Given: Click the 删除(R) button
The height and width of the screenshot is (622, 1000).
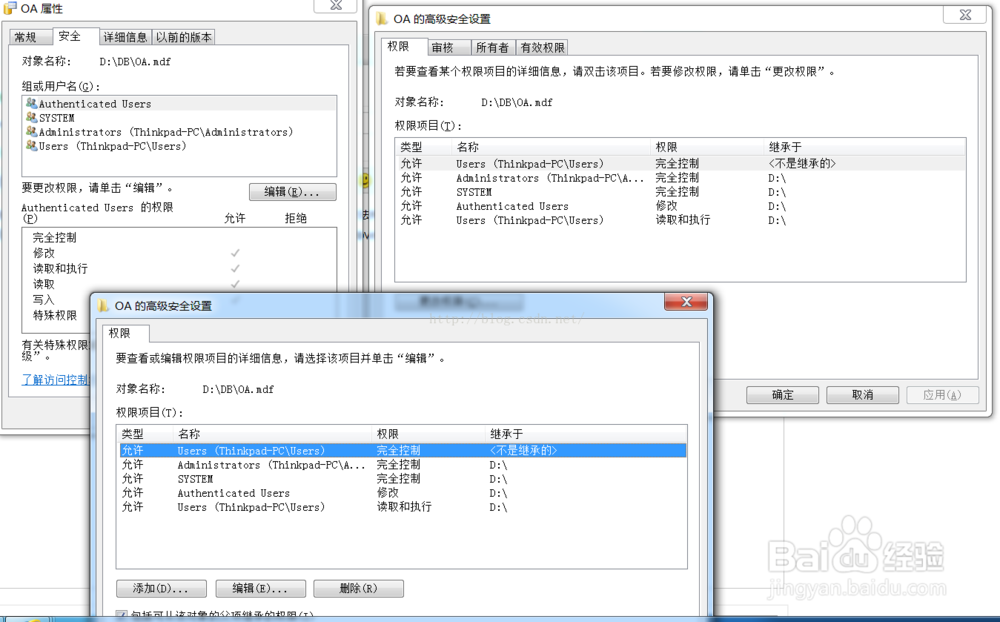Looking at the screenshot, I should (x=358, y=588).
